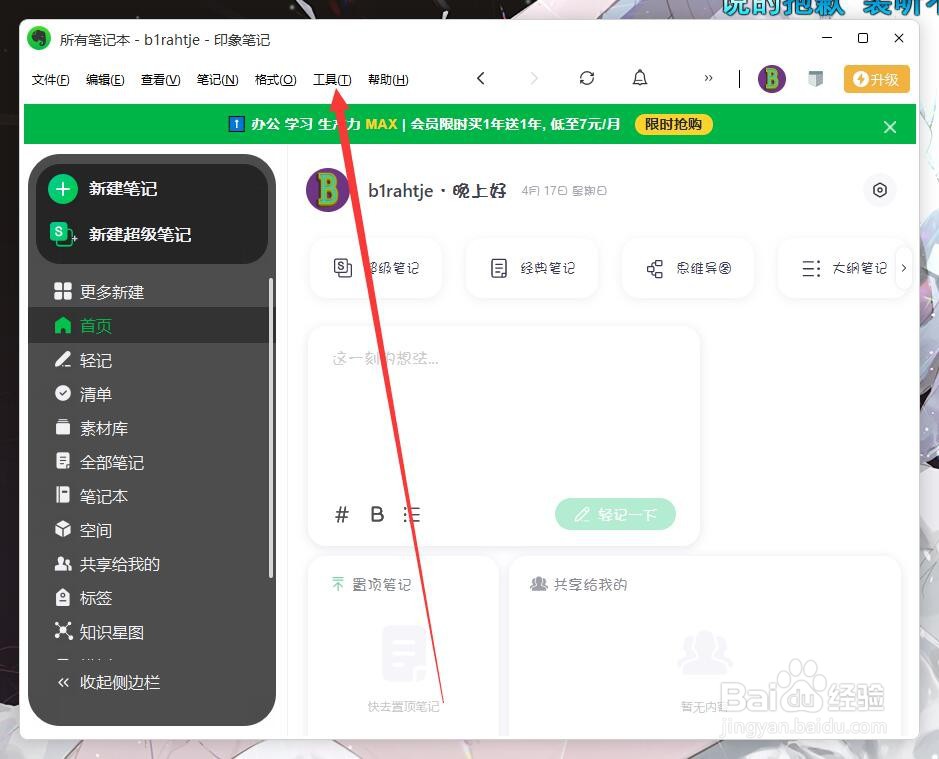Click the 轻记一下 button
The width and height of the screenshot is (939, 759).
pyautogui.click(x=615, y=514)
